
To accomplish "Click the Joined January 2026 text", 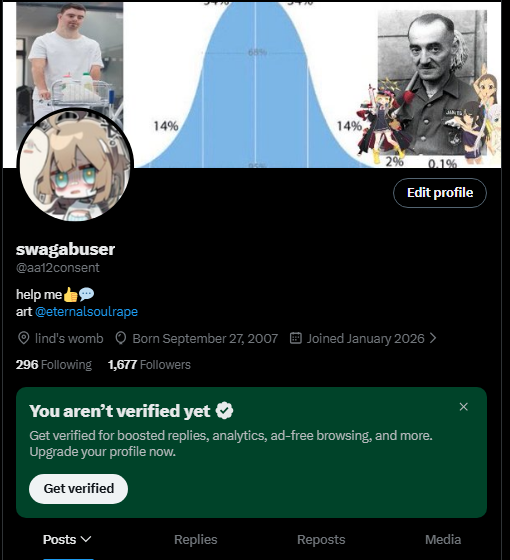I will 365,338.
